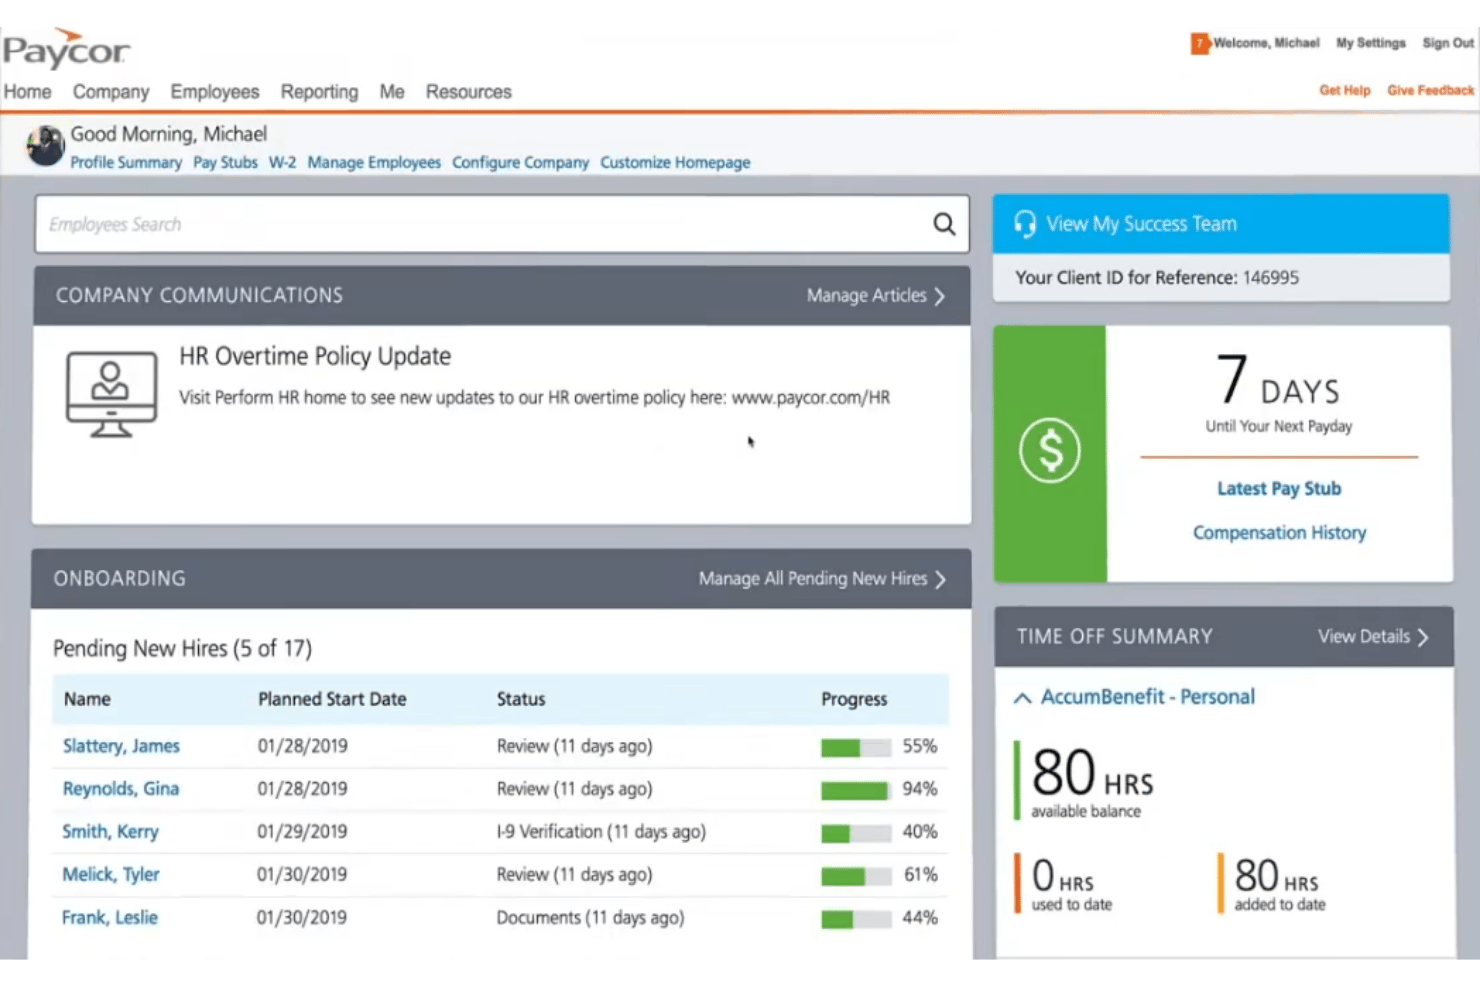Click "Pending New Hires (5 of 17)" heading
Screen dimensions: 1480x987
[x=182, y=649]
